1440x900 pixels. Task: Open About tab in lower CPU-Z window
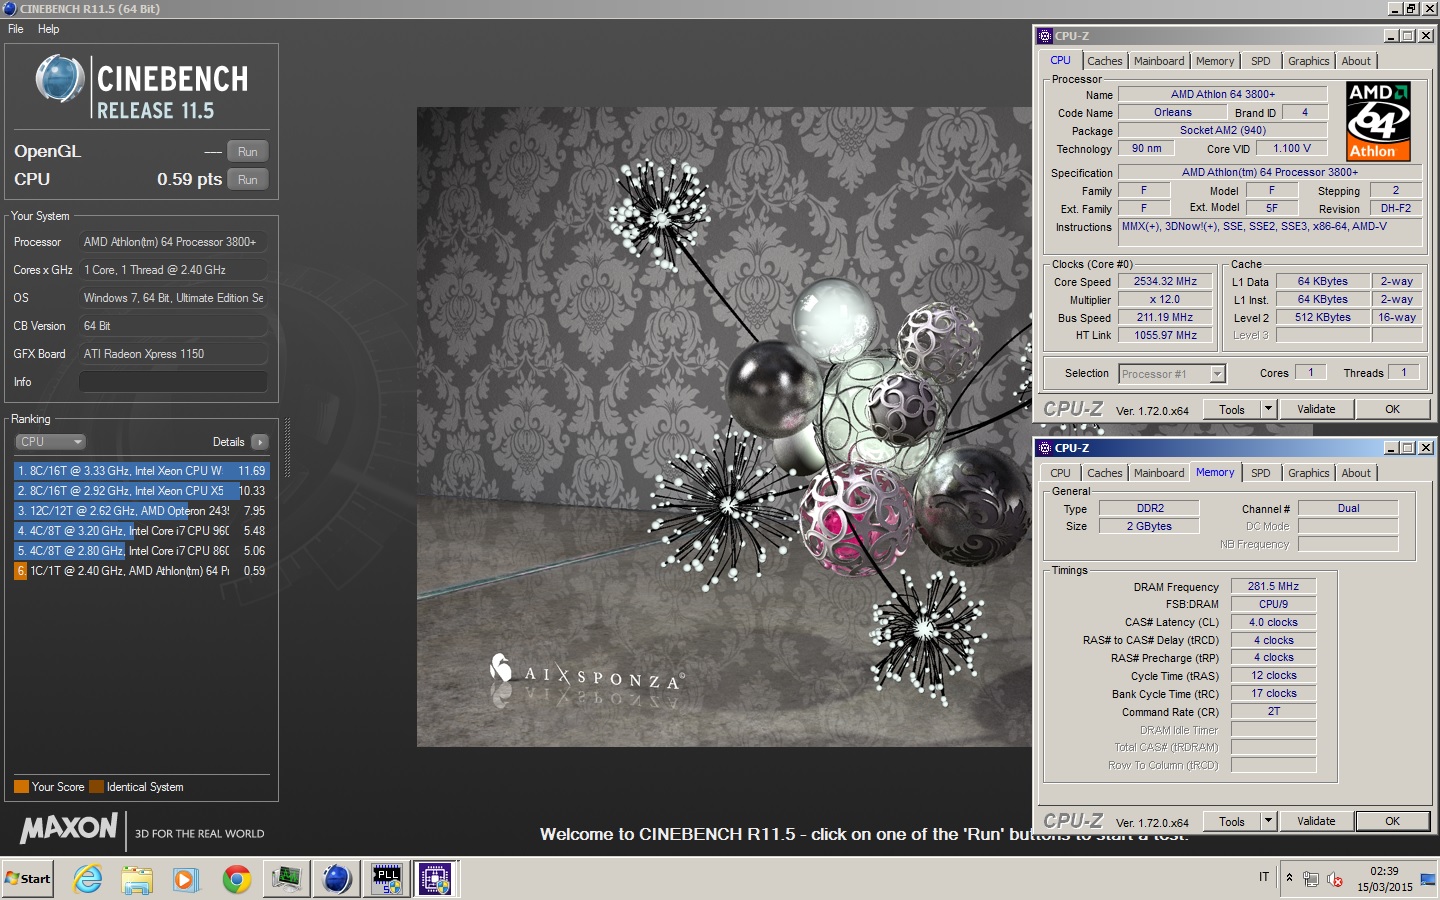[x=1356, y=473]
